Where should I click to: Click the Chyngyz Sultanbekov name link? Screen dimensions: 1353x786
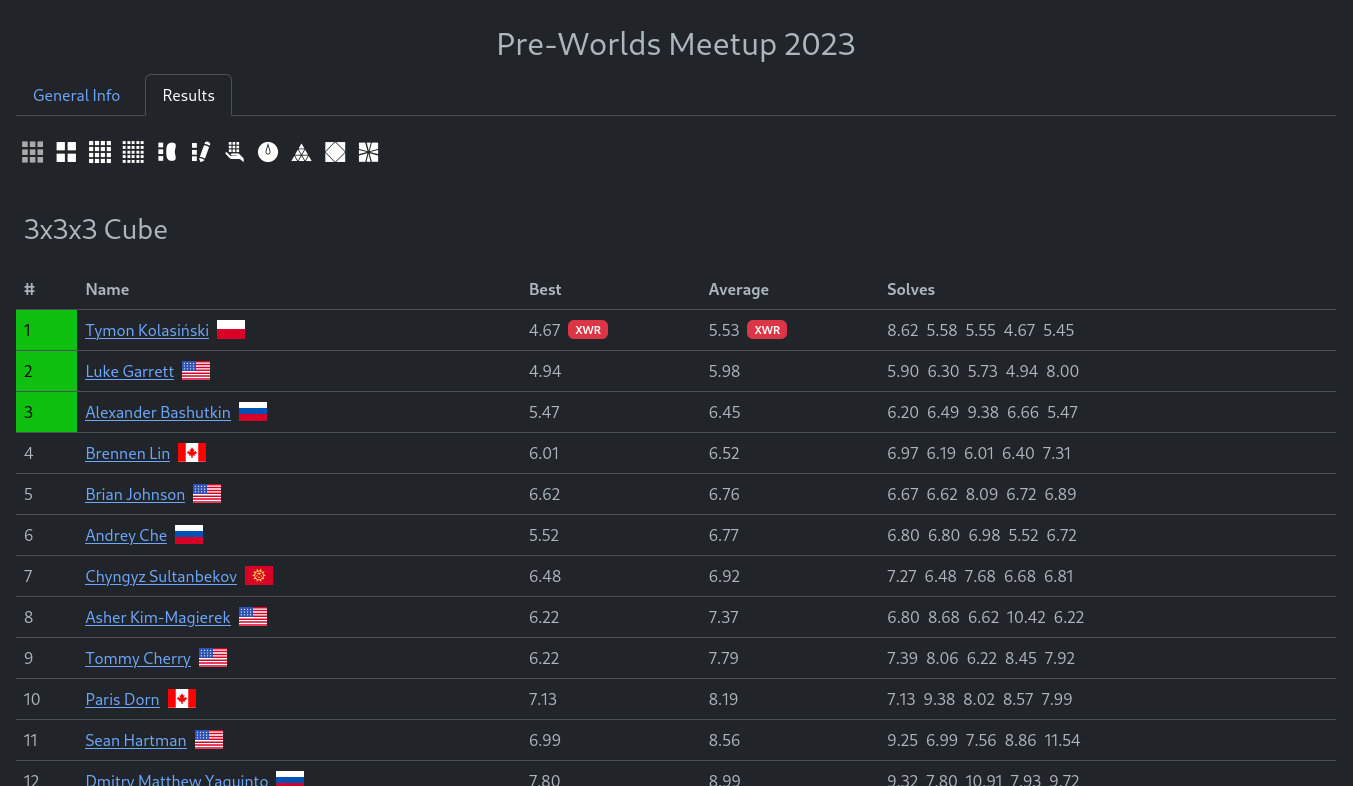click(x=161, y=576)
